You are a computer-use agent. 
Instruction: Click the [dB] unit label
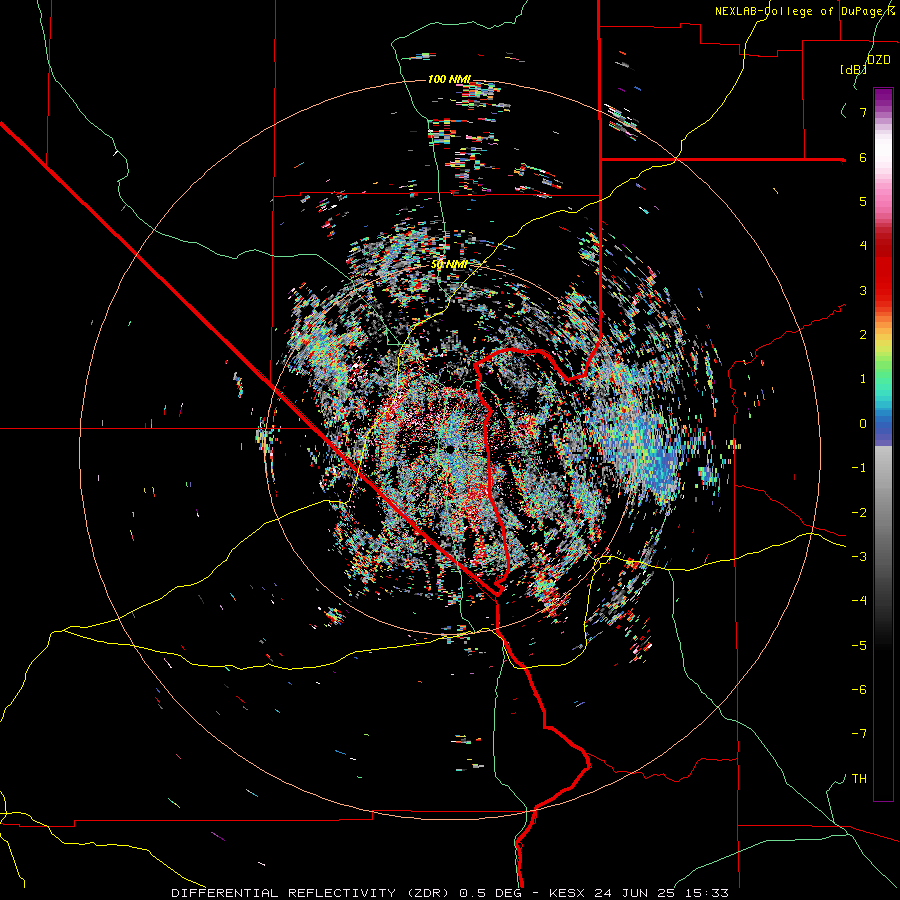(853, 69)
